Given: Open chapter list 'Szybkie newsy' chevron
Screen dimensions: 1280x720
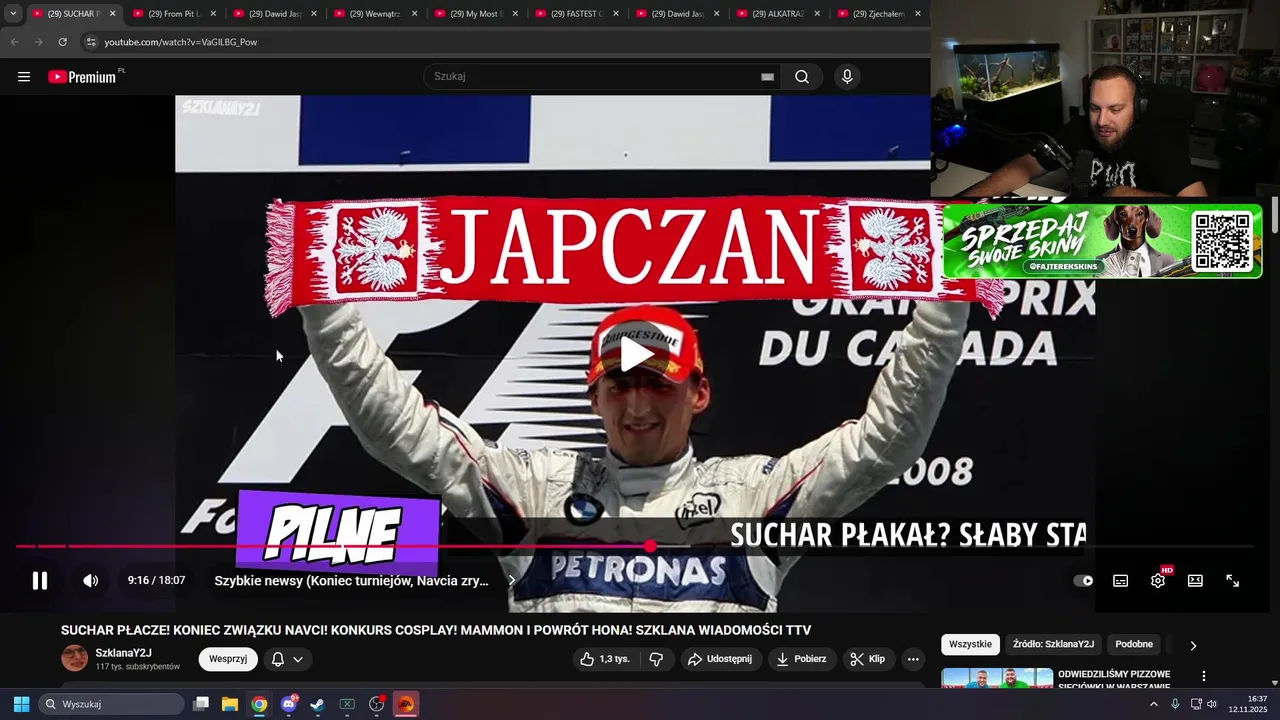Looking at the screenshot, I should click(x=511, y=580).
